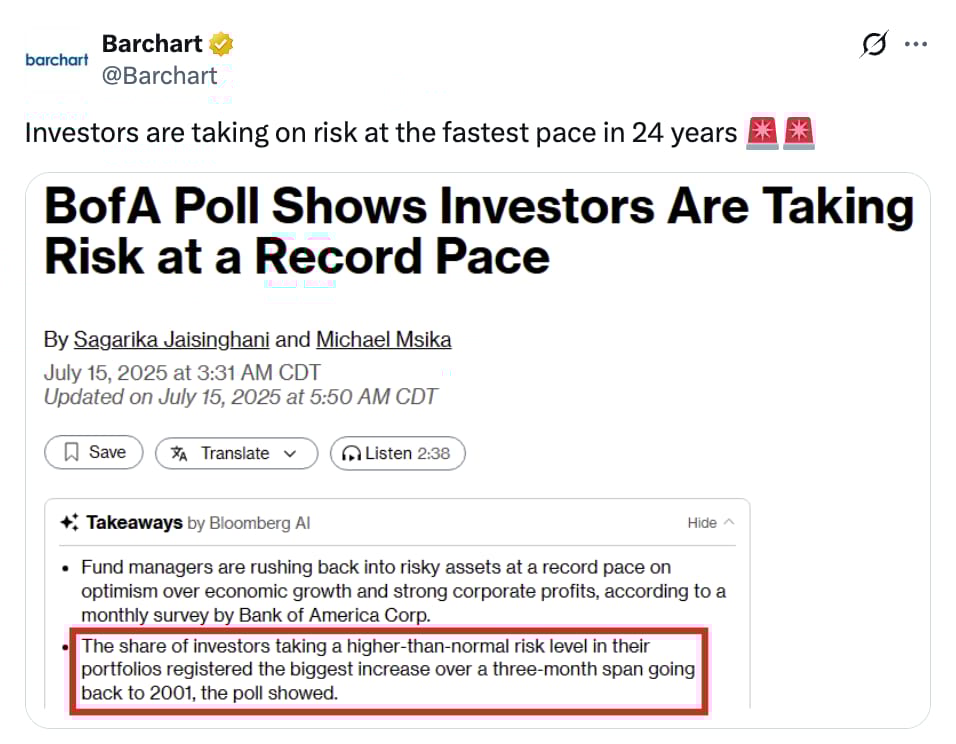The width and height of the screenshot is (956, 744).
Task: Click the Hide label in Takeaways
Action: [x=702, y=523]
